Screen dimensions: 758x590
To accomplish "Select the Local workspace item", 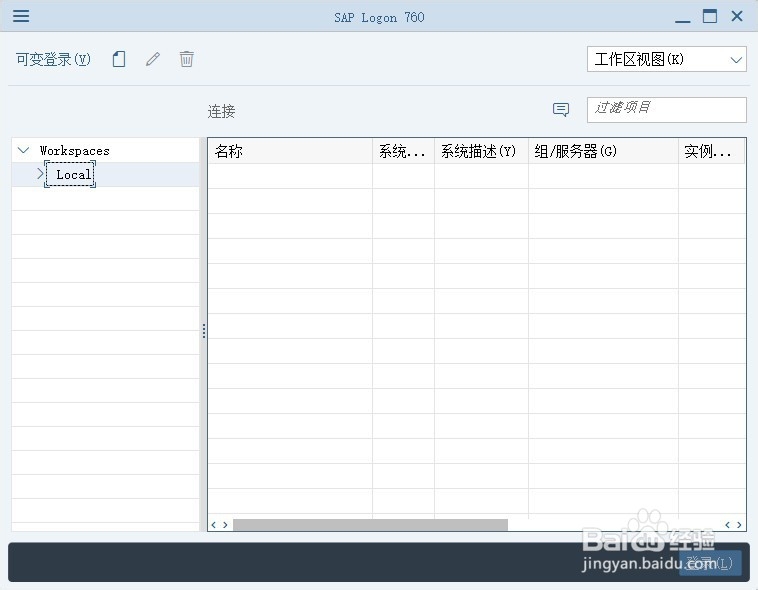I will 71,174.
